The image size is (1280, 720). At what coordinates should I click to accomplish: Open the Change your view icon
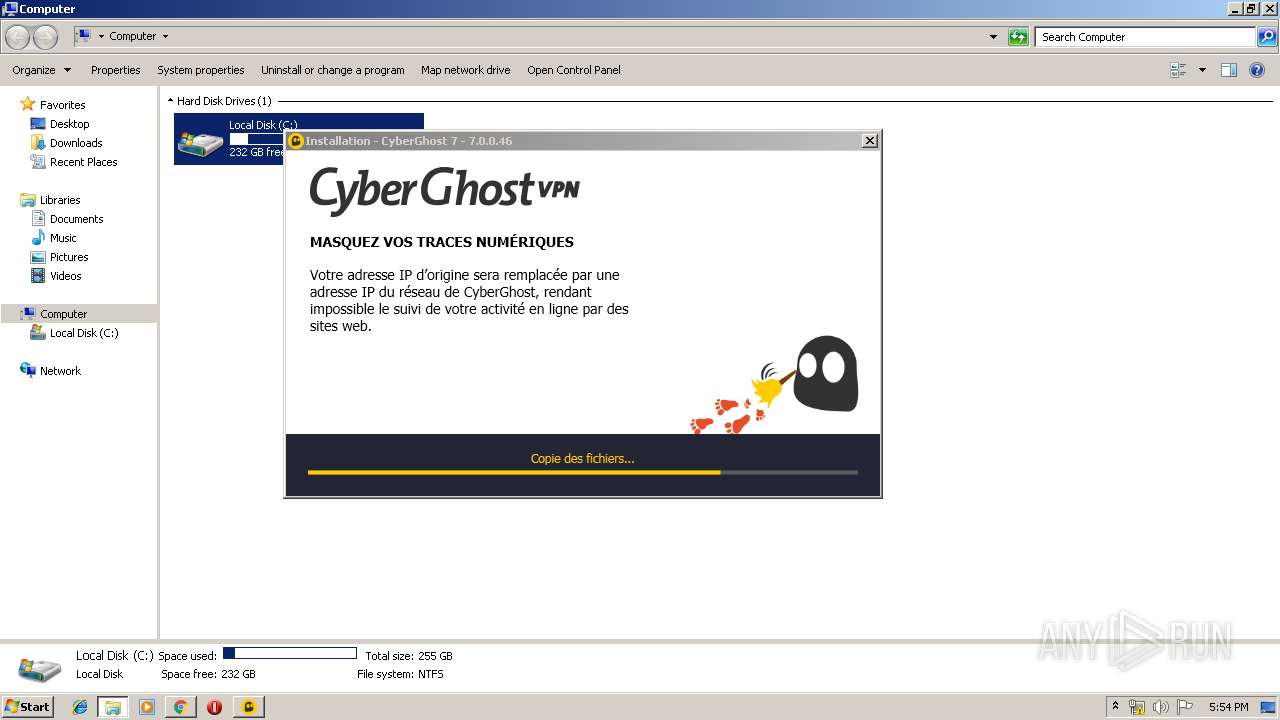pos(1178,70)
